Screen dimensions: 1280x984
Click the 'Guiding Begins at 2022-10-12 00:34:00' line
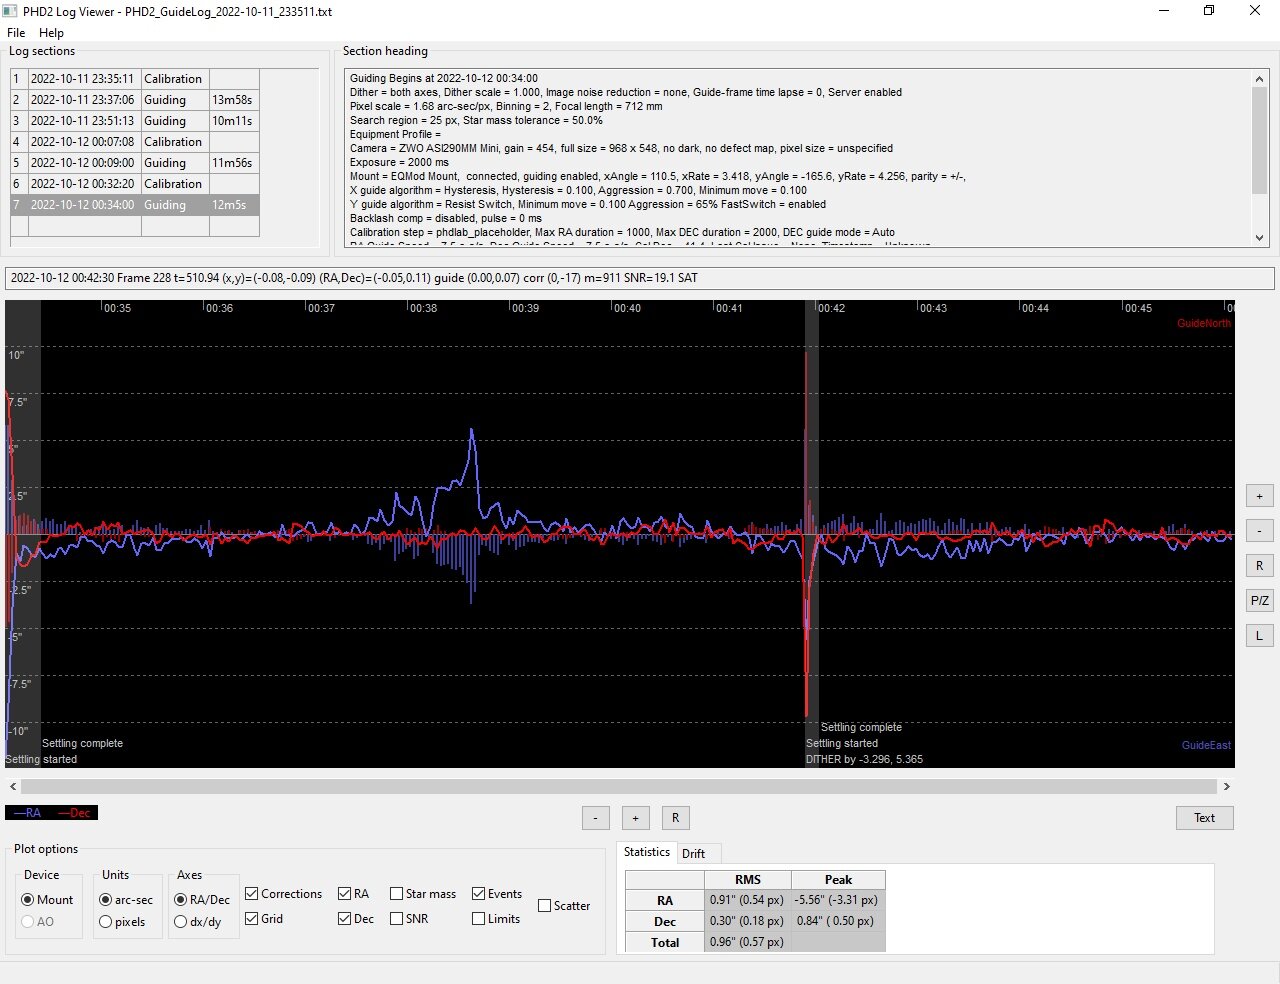click(444, 78)
